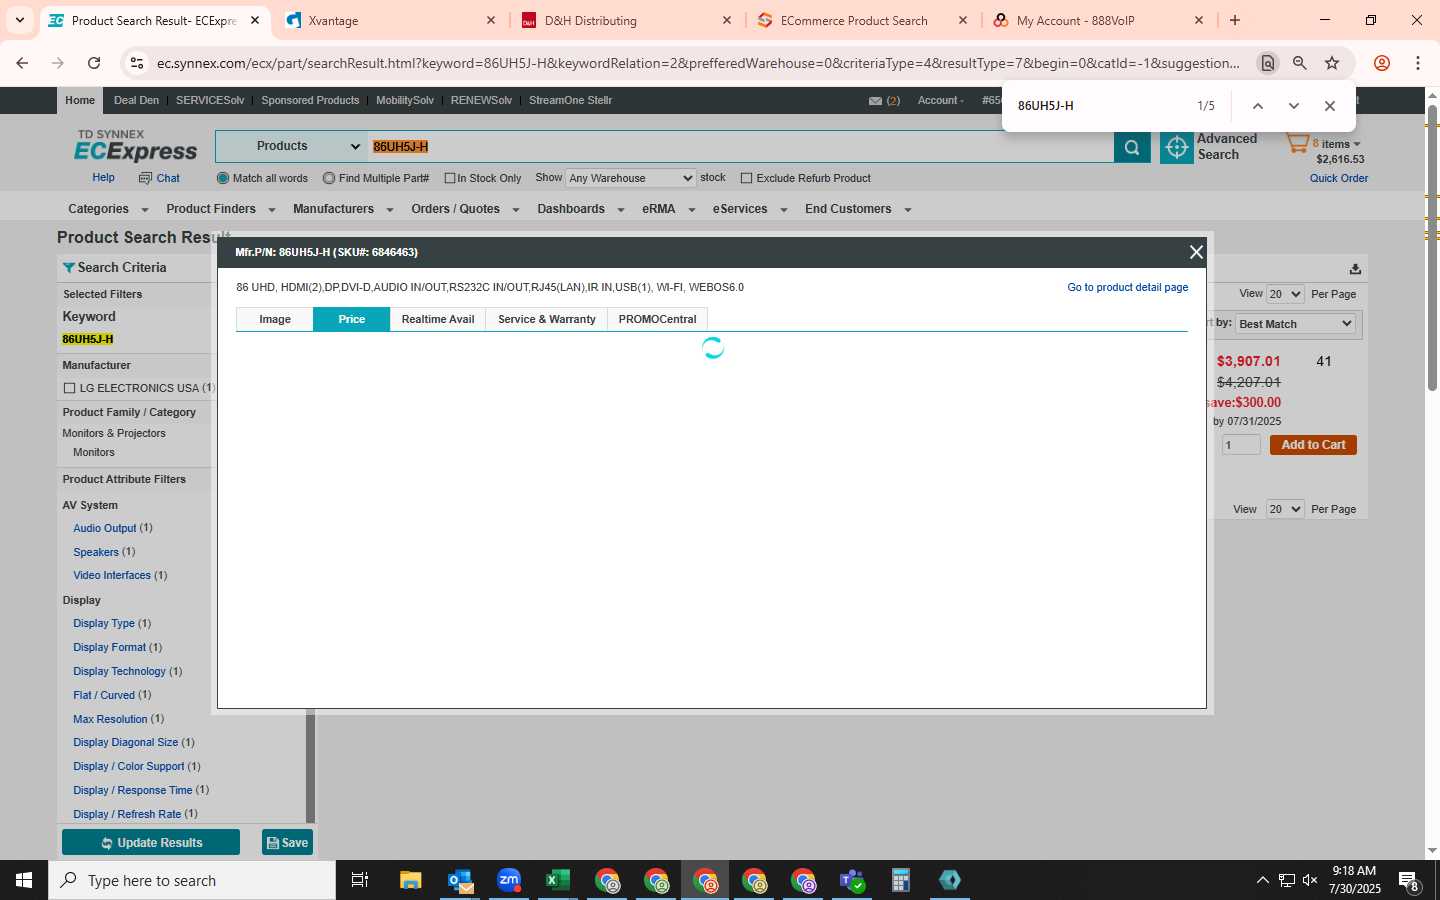Open the mail messages envelope icon
The width and height of the screenshot is (1440, 900).
tap(875, 101)
